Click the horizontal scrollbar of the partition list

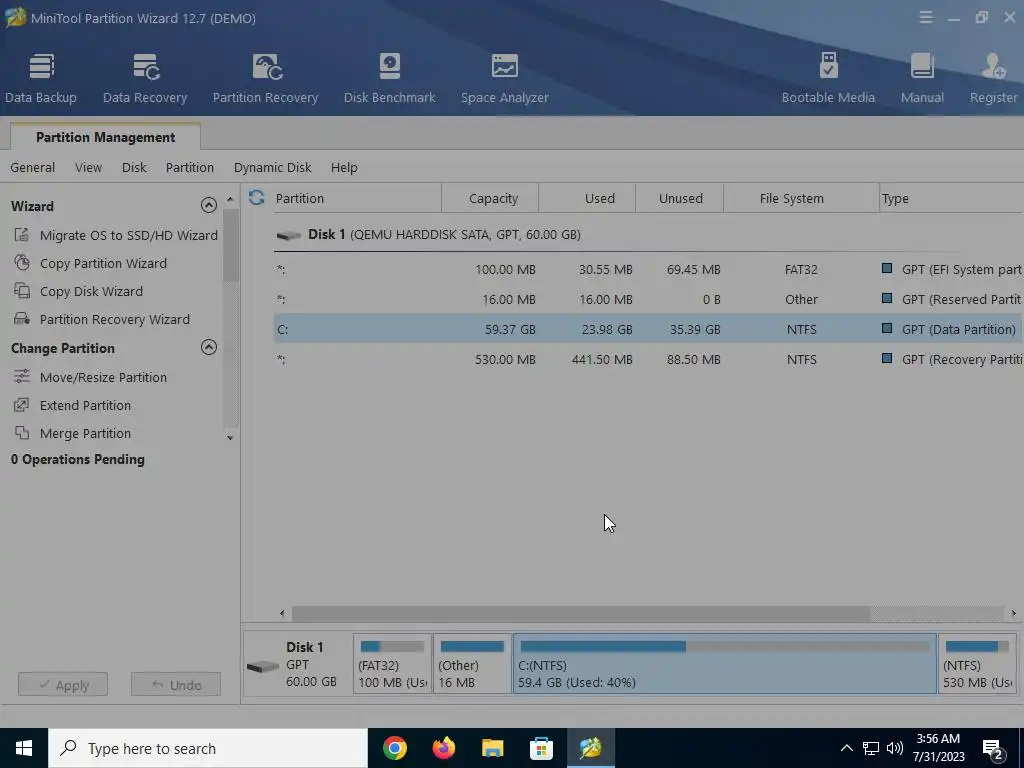(581, 614)
